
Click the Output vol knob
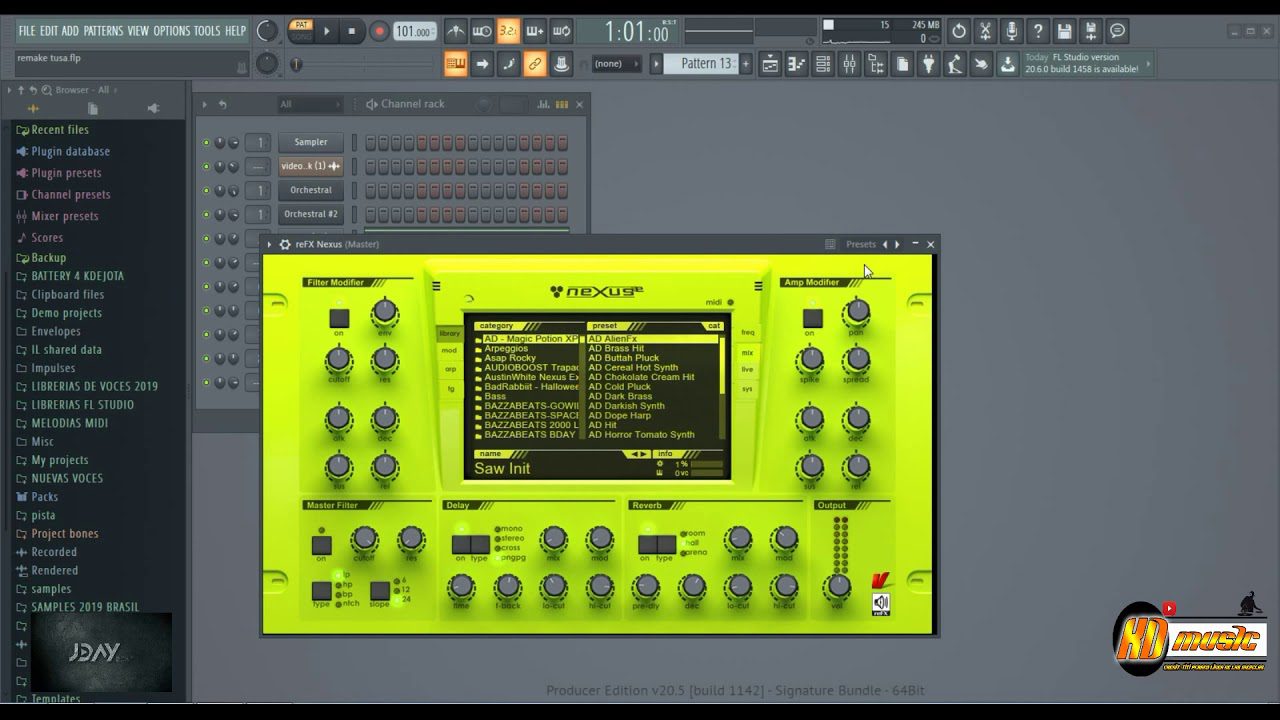(x=838, y=586)
